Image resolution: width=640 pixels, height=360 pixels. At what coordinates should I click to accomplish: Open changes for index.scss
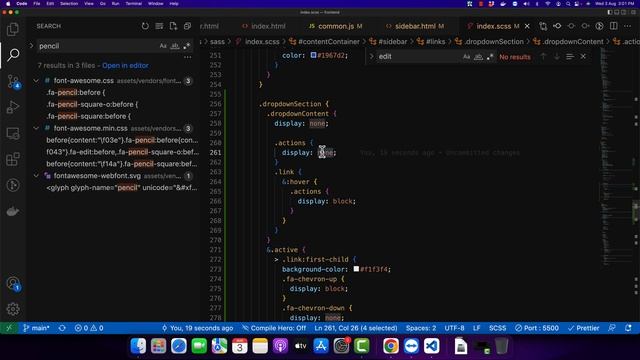click(543, 26)
